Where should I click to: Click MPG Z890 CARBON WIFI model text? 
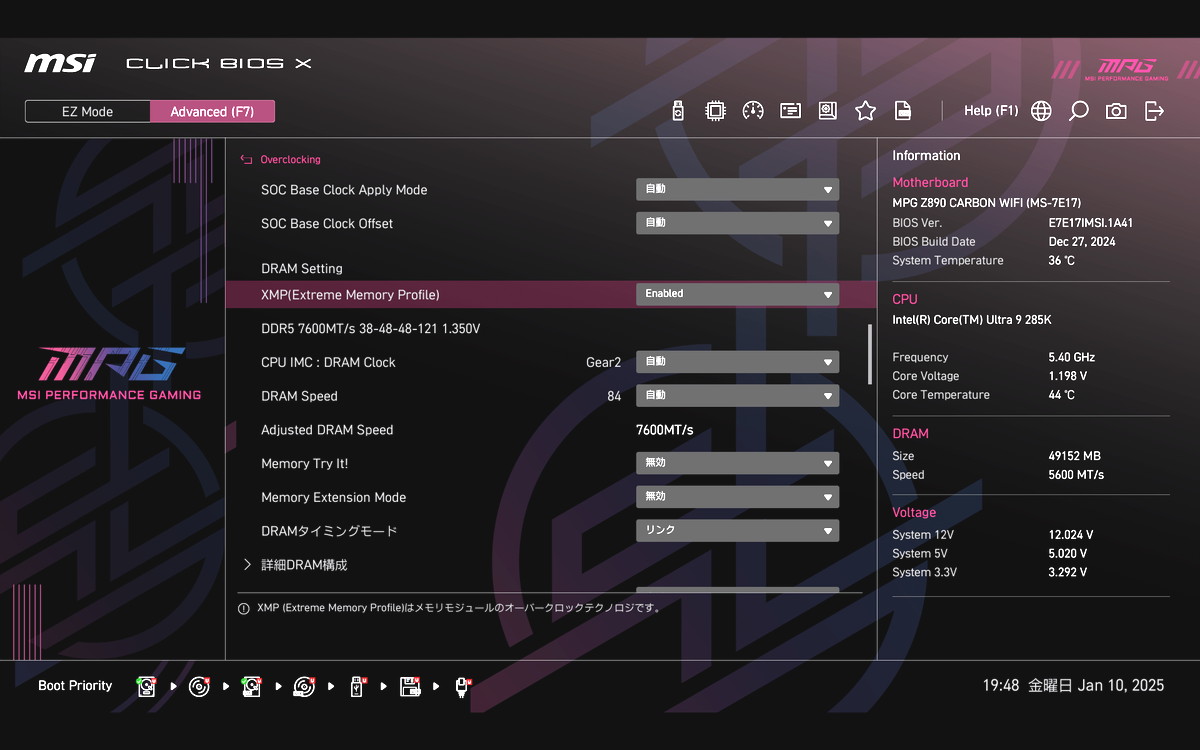986,203
